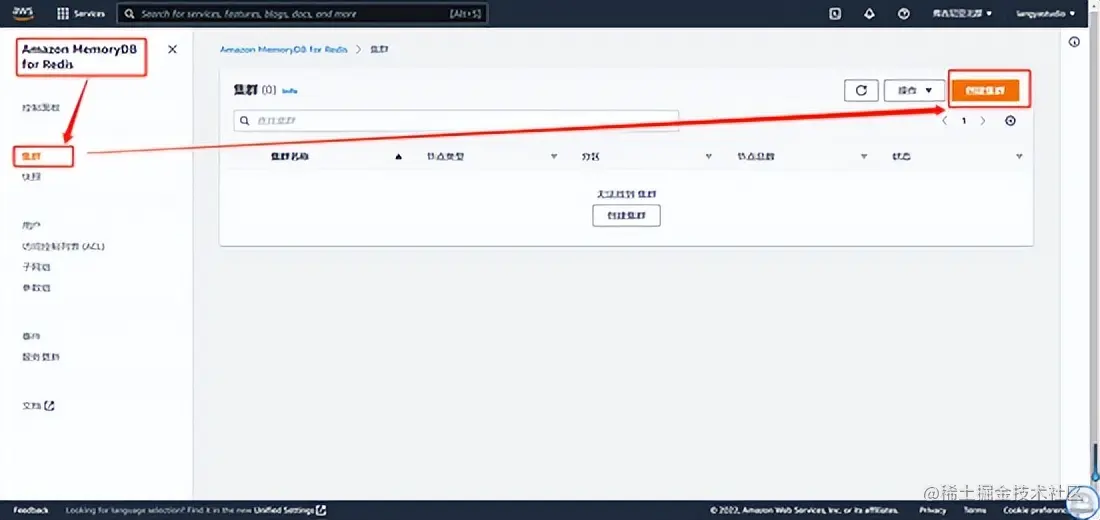Screen dimensions: 1100x520
Task: Go to next page in pagination
Action: coord(983,121)
